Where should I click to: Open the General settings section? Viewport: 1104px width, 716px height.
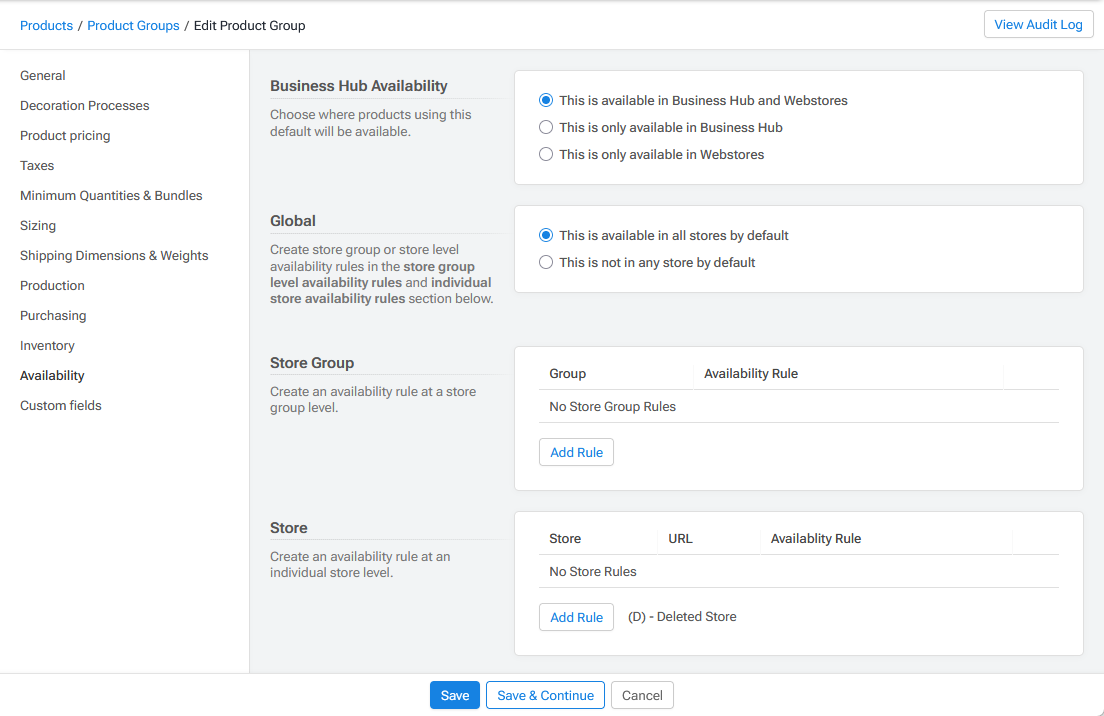click(x=42, y=75)
